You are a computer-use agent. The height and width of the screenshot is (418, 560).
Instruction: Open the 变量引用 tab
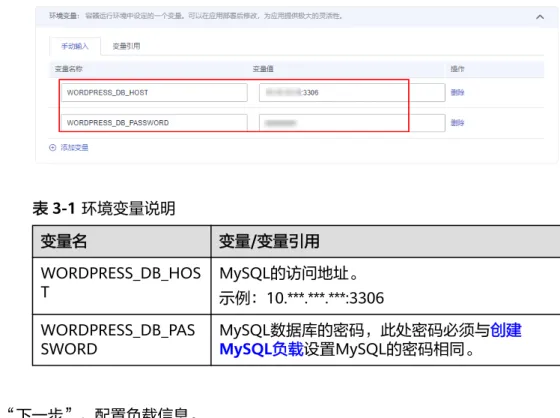(x=126, y=46)
